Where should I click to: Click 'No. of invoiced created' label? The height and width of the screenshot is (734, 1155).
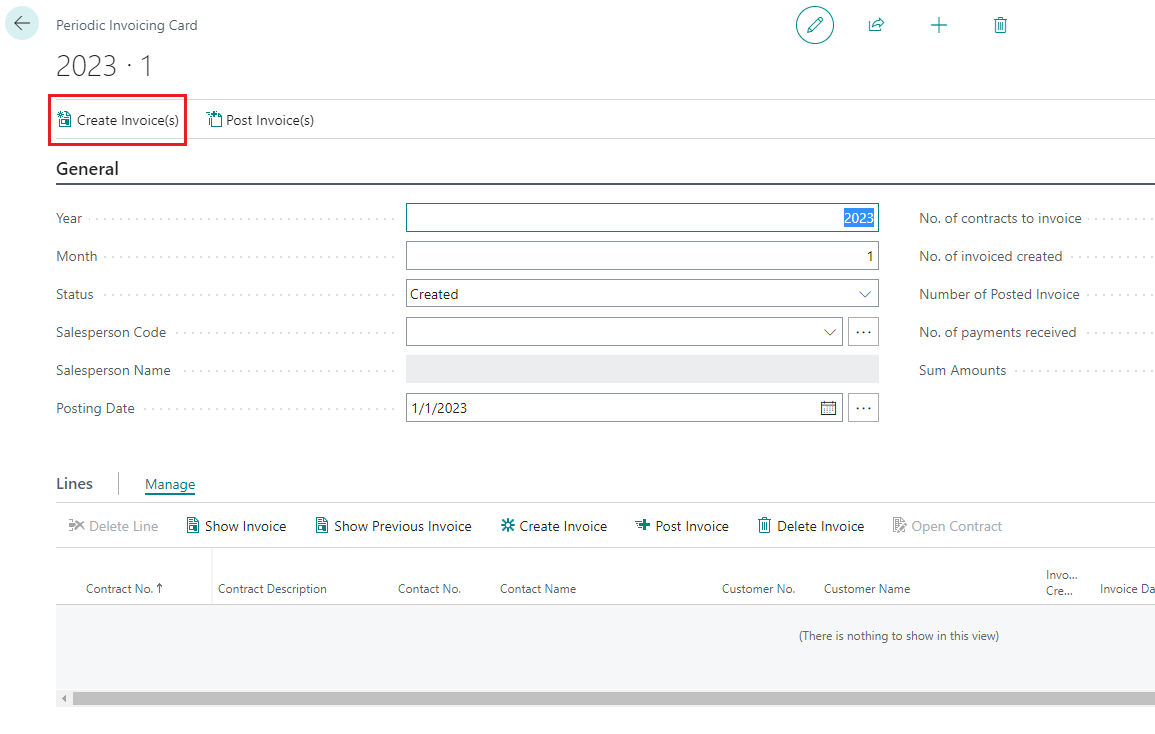pyautogui.click(x=991, y=256)
